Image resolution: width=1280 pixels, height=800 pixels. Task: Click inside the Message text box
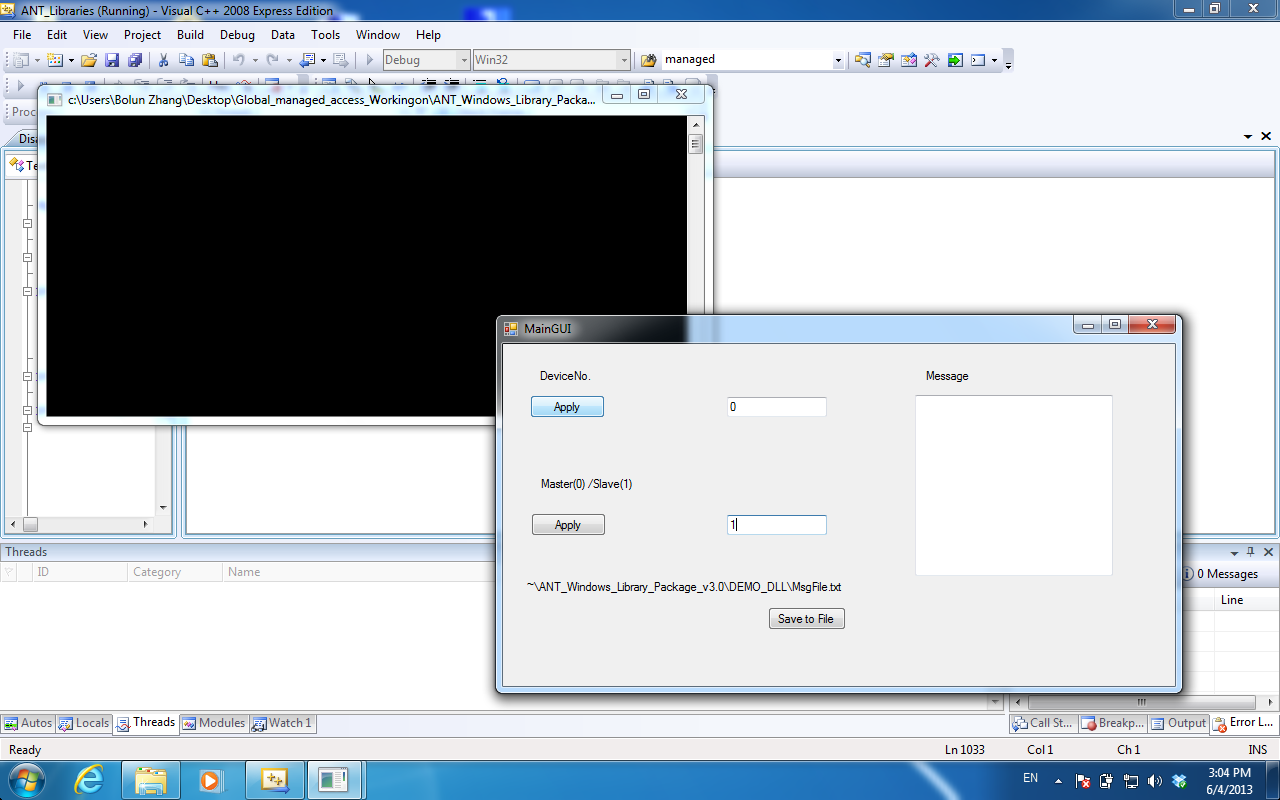coord(1014,485)
